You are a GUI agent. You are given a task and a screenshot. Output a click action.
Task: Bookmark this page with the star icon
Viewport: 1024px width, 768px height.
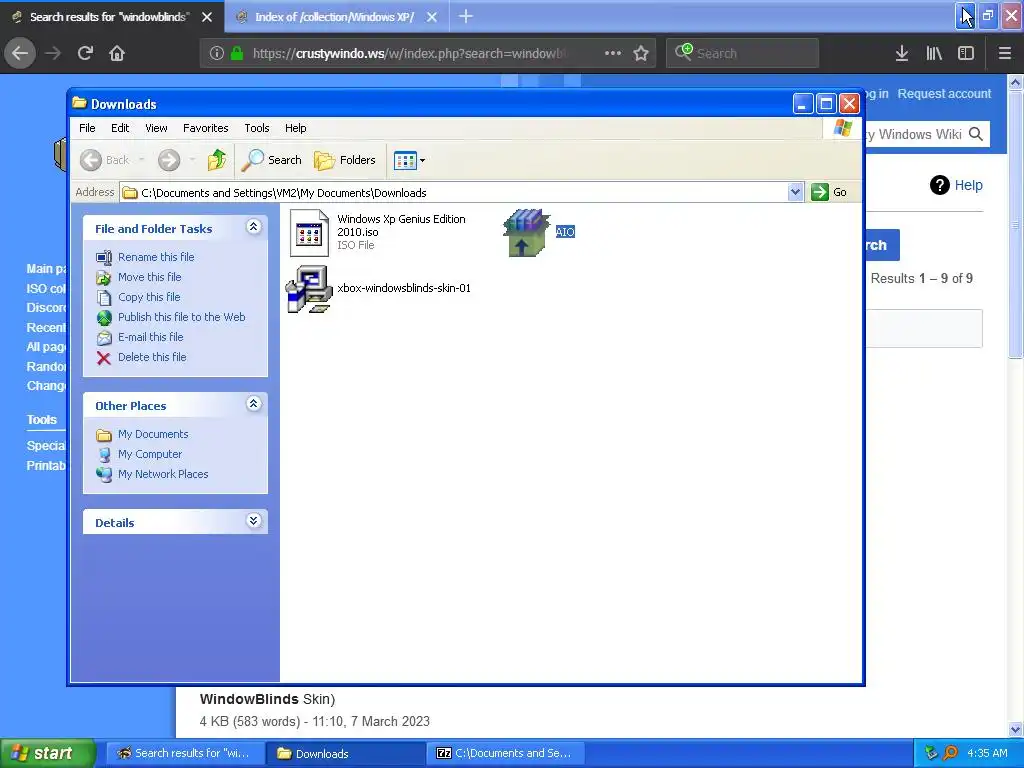pyautogui.click(x=641, y=54)
